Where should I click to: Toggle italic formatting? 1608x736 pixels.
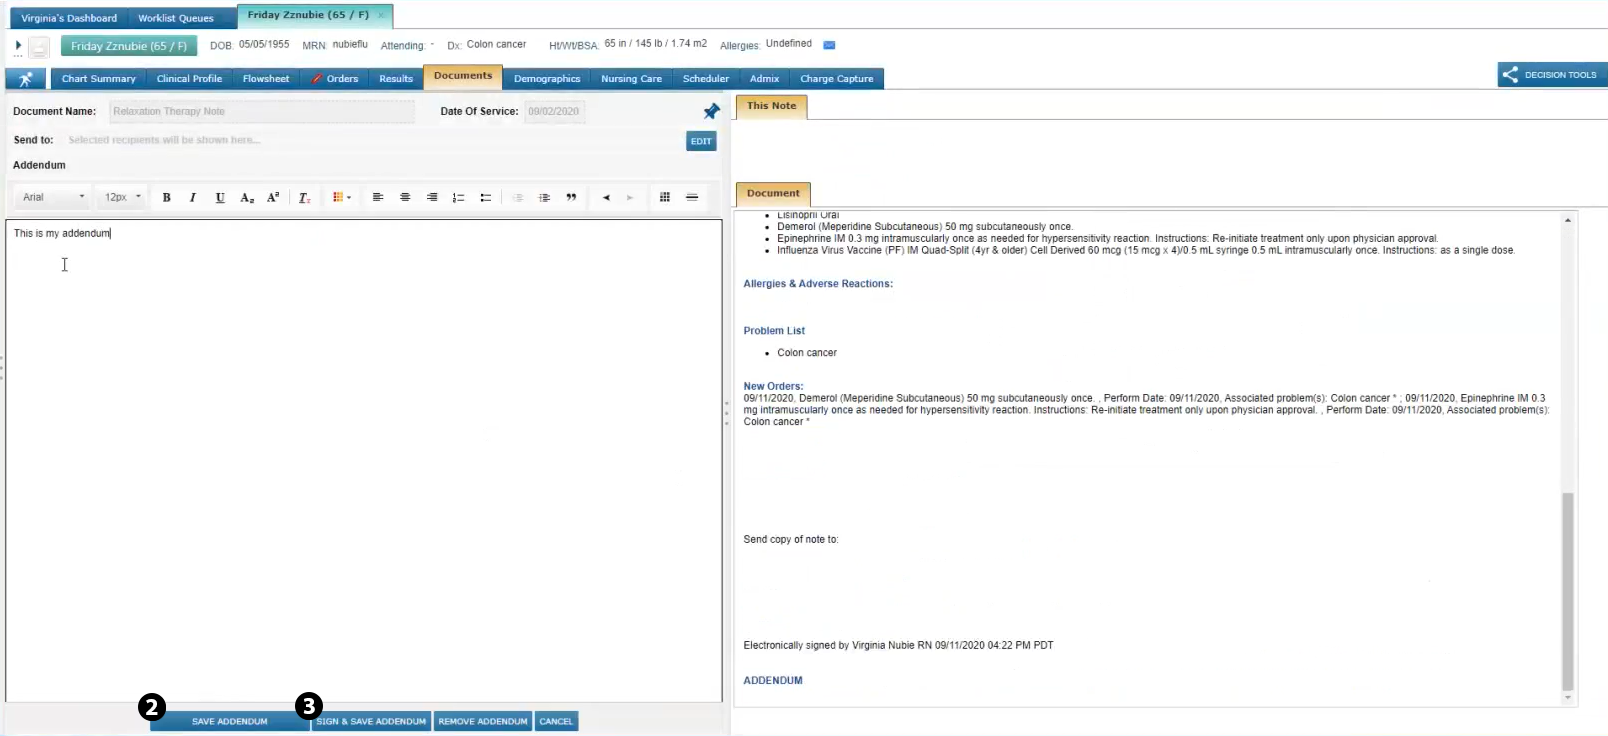193,198
